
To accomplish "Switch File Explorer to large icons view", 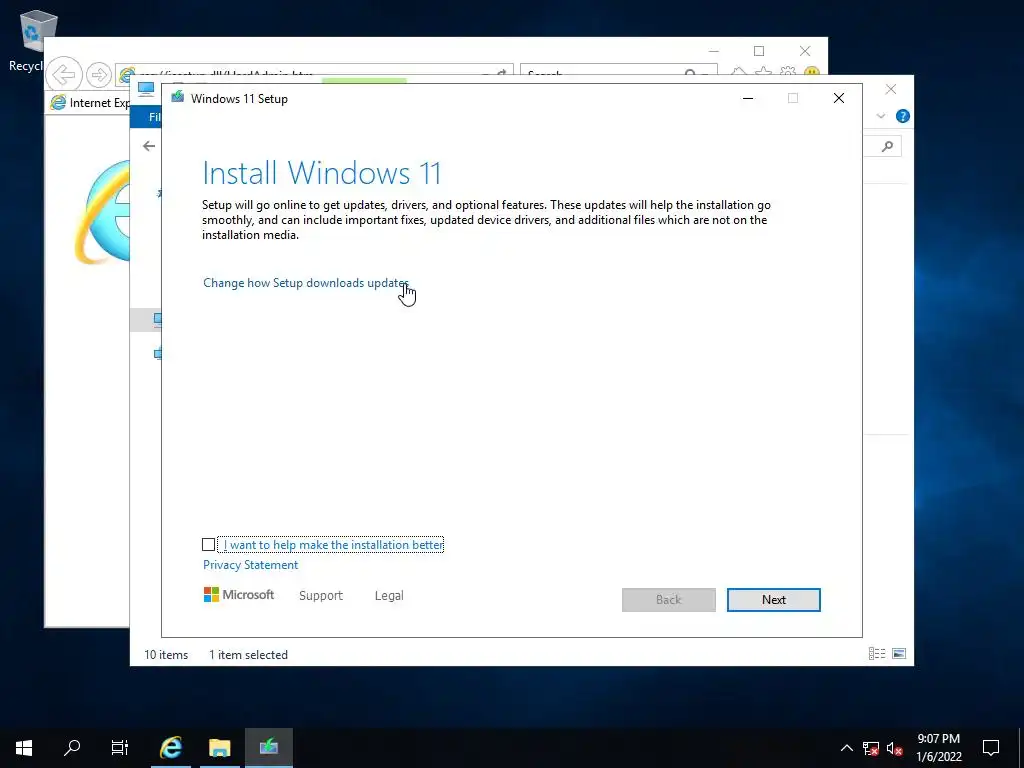I will [x=899, y=654].
